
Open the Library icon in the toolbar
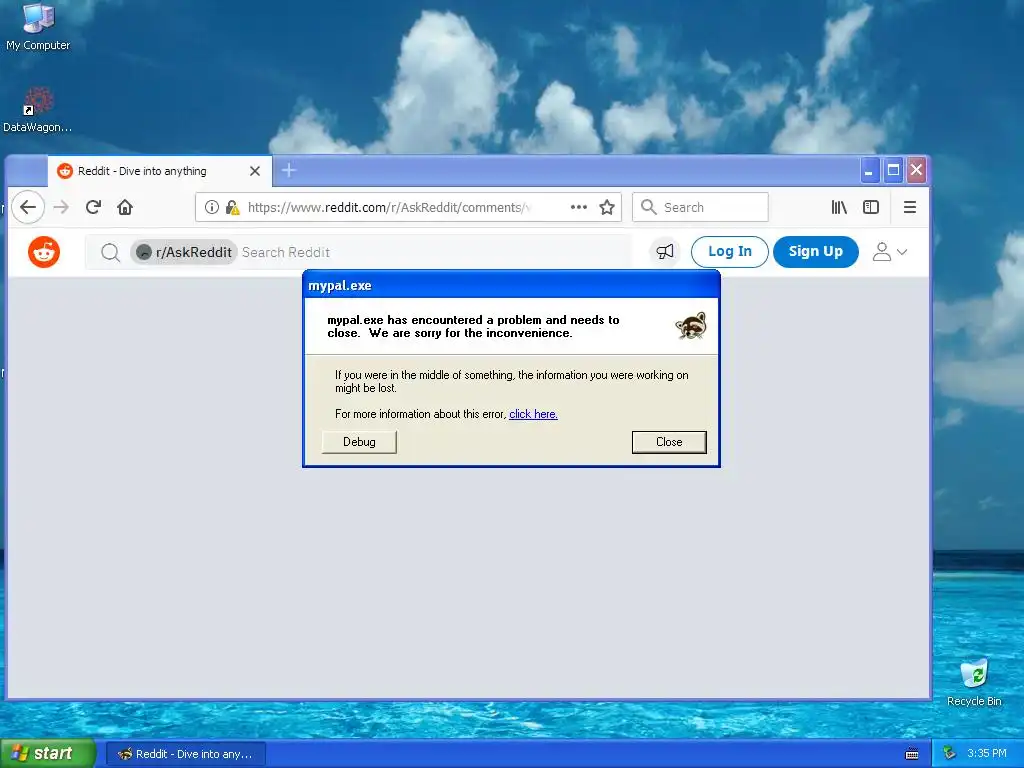click(839, 207)
